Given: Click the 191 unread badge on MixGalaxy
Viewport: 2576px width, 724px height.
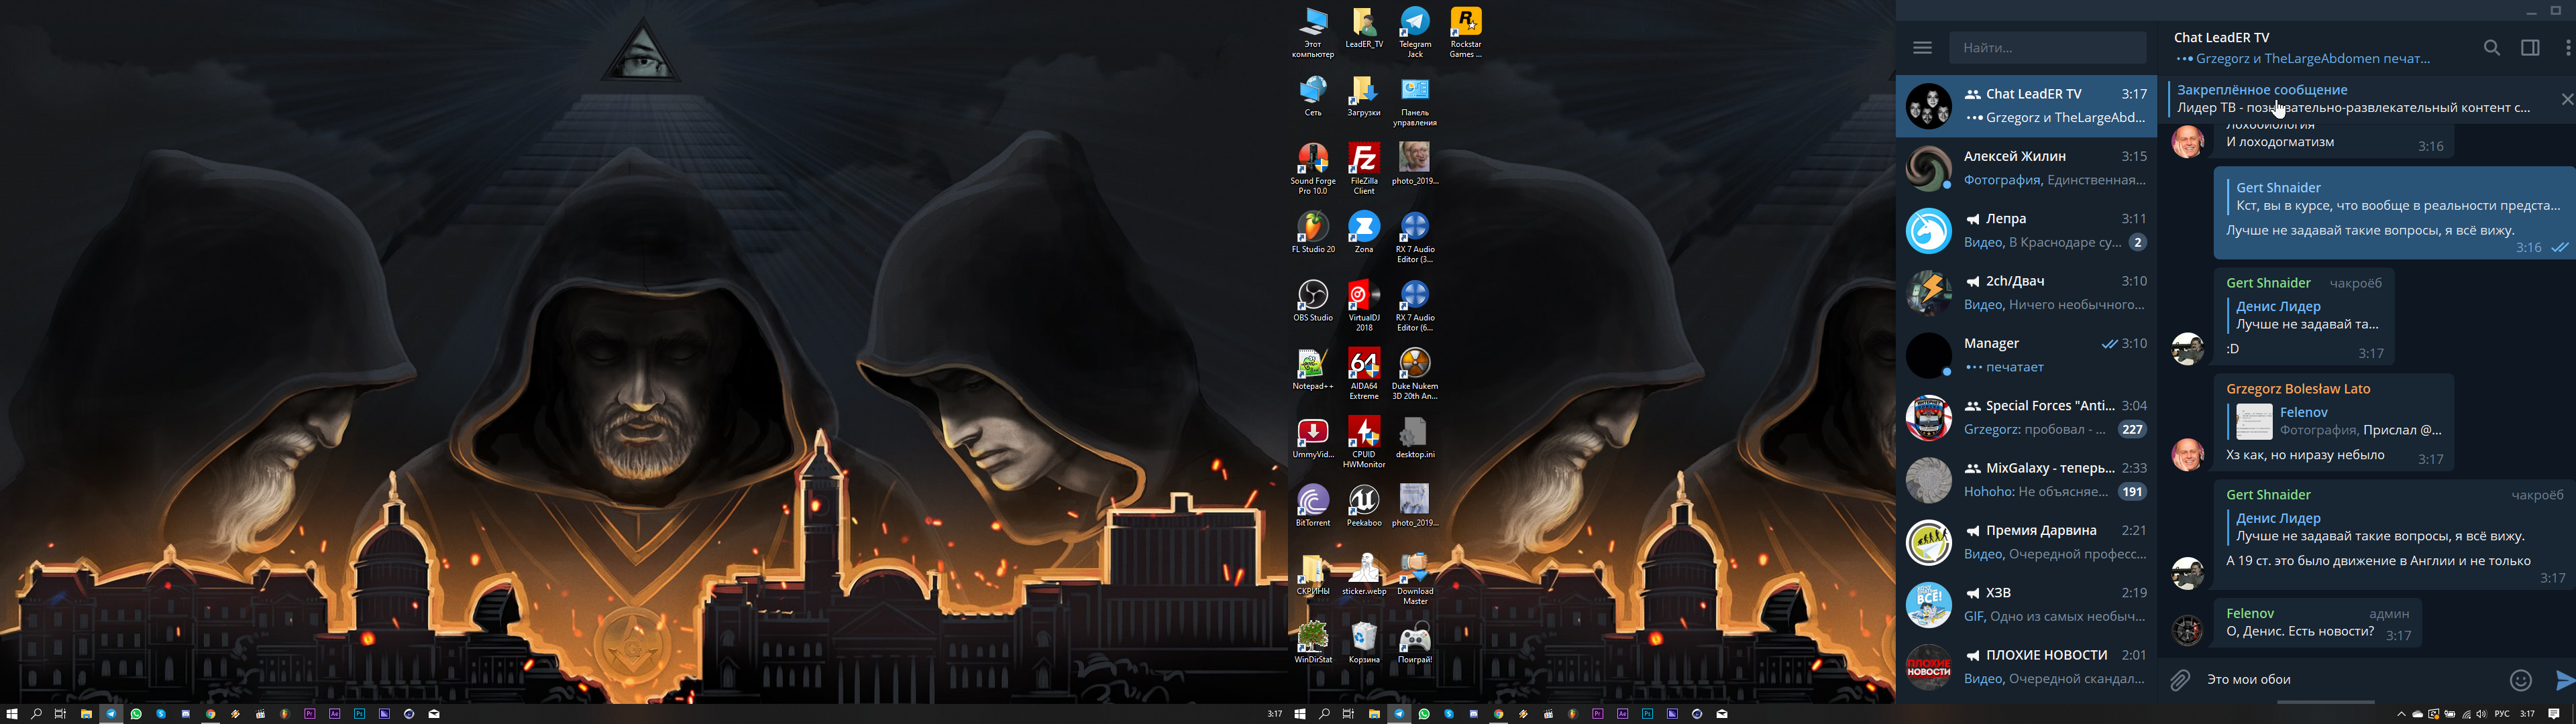Looking at the screenshot, I should pyautogui.click(x=2132, y=492).
